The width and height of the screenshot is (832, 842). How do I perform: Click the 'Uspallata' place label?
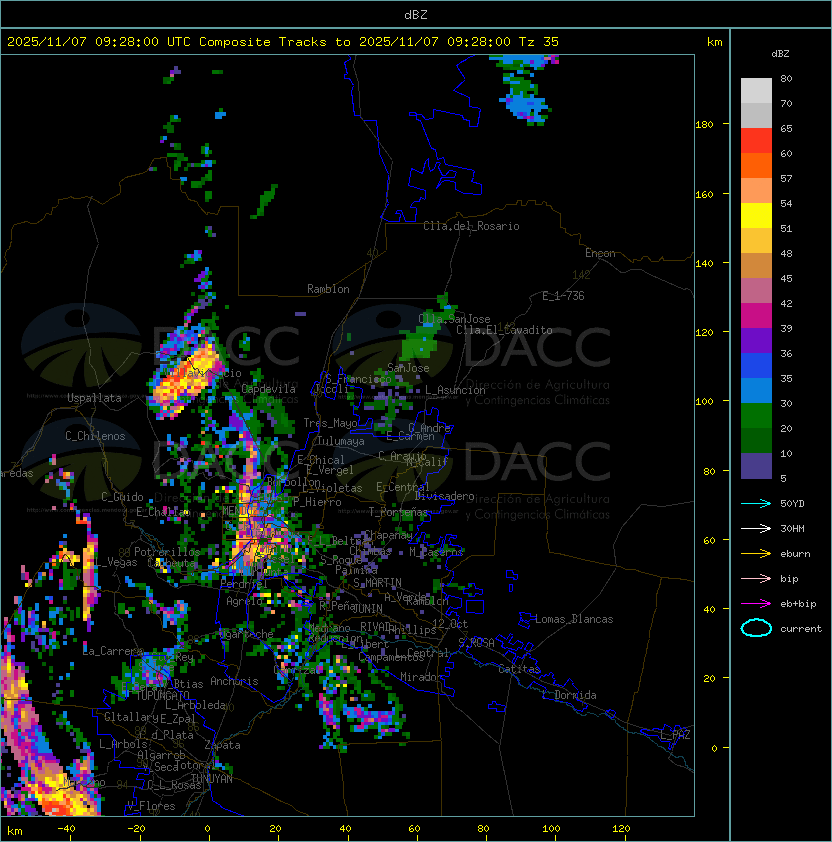click(x=94, y=398)
